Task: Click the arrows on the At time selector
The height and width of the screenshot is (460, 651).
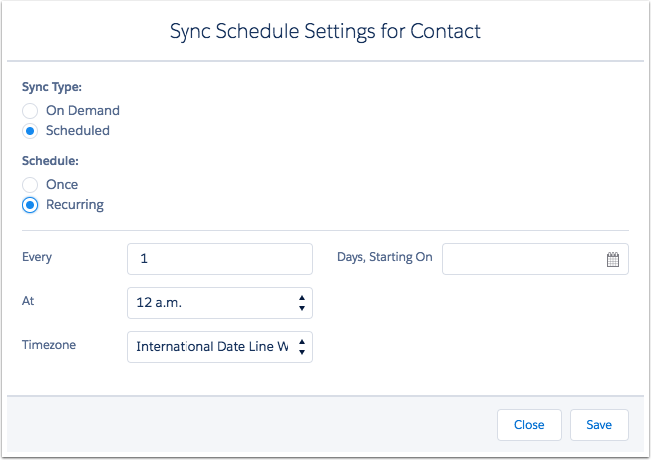Action: tap(302, 302)
